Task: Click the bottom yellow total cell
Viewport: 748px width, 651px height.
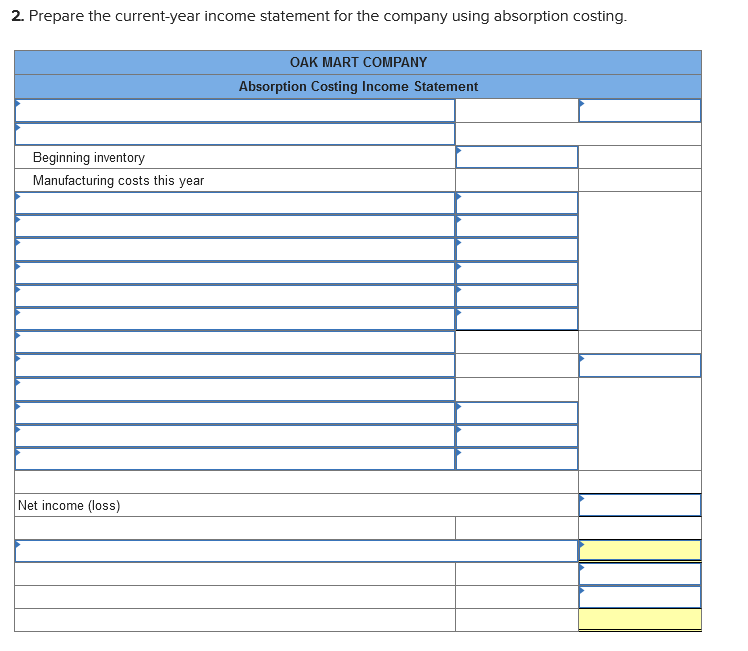Action: click(640, 620)
